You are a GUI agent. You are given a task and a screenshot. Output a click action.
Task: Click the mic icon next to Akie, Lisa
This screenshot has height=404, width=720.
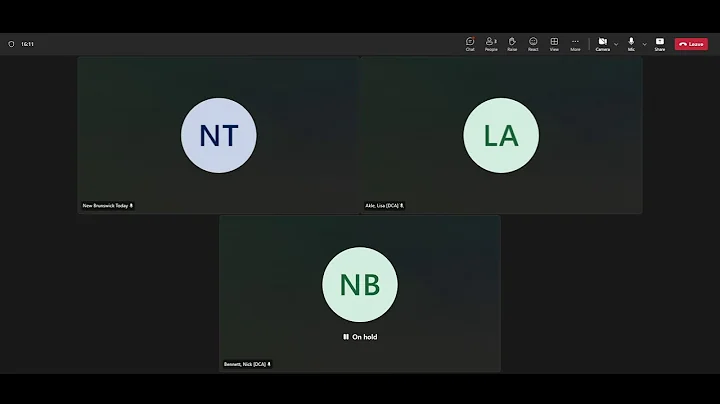(x=402, y=206)
